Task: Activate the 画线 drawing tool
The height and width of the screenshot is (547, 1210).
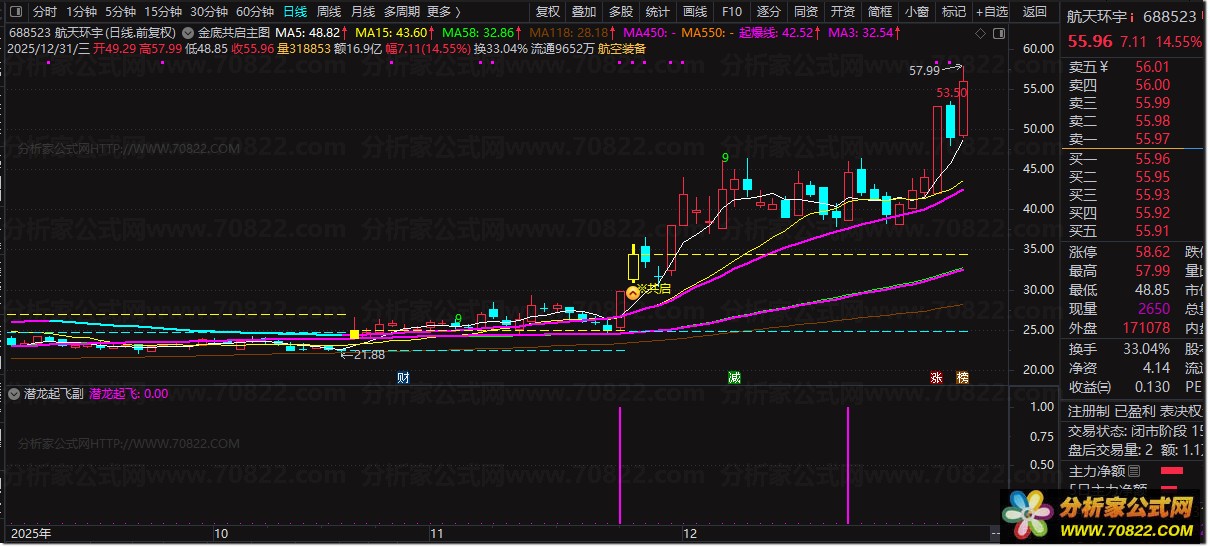Action: coord(694,12)
